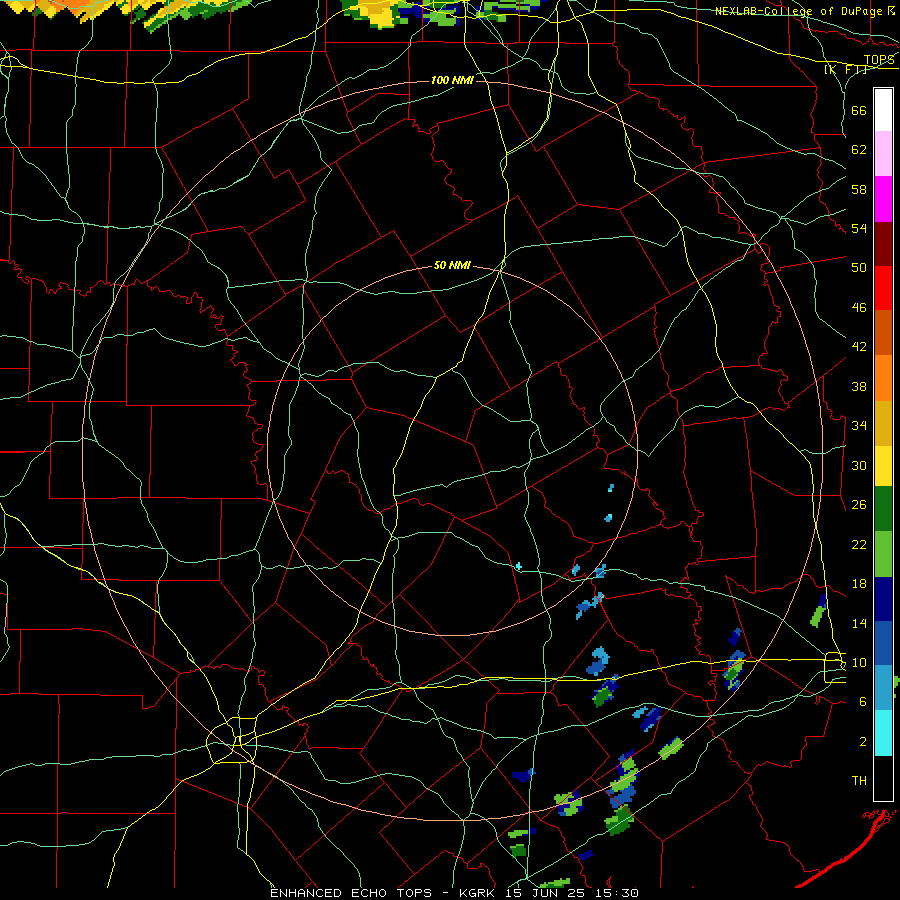
Task: Pick the dark green legend band
Action: click(883, 509)
